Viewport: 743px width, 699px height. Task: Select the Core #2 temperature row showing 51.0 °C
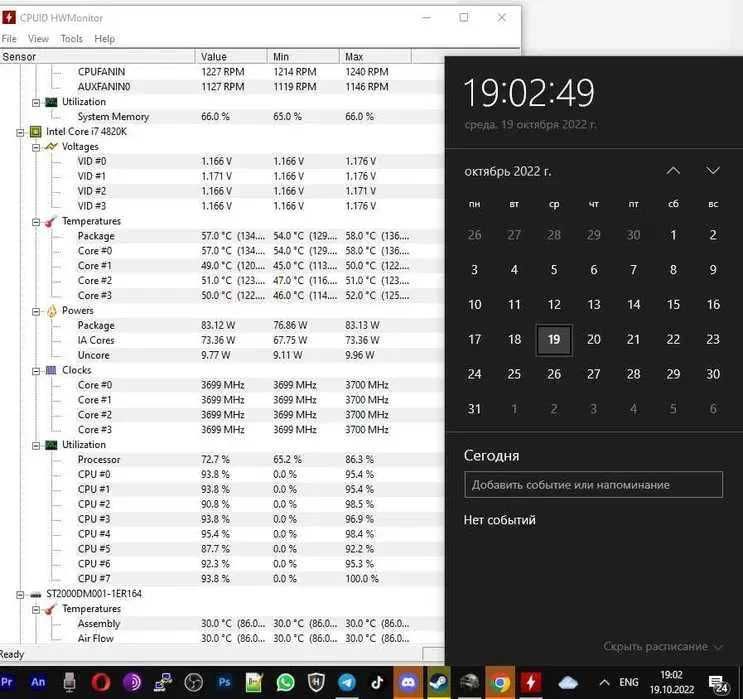point(222,281)
